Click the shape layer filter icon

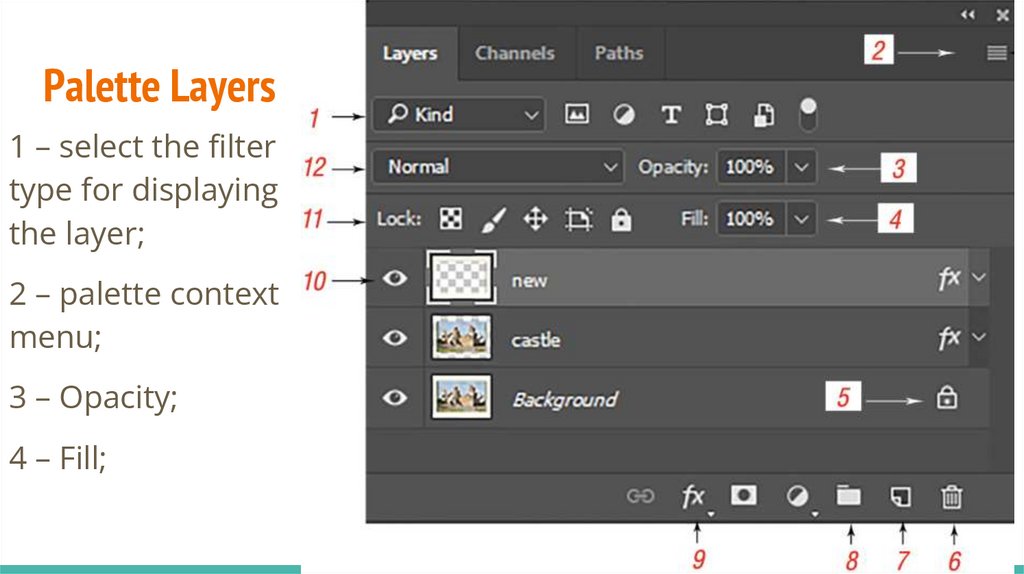716,115
